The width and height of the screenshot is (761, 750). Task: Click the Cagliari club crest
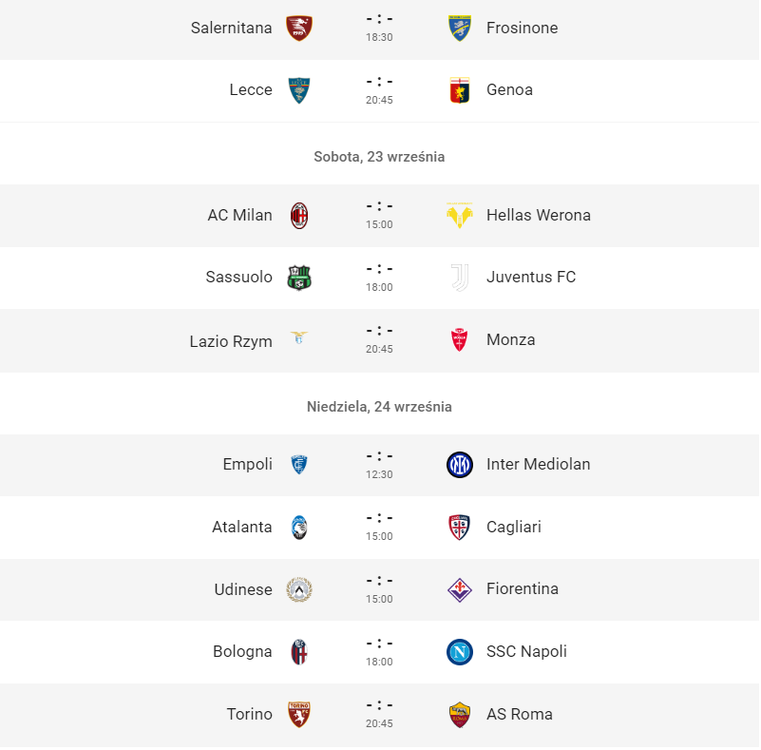point(459,527)
